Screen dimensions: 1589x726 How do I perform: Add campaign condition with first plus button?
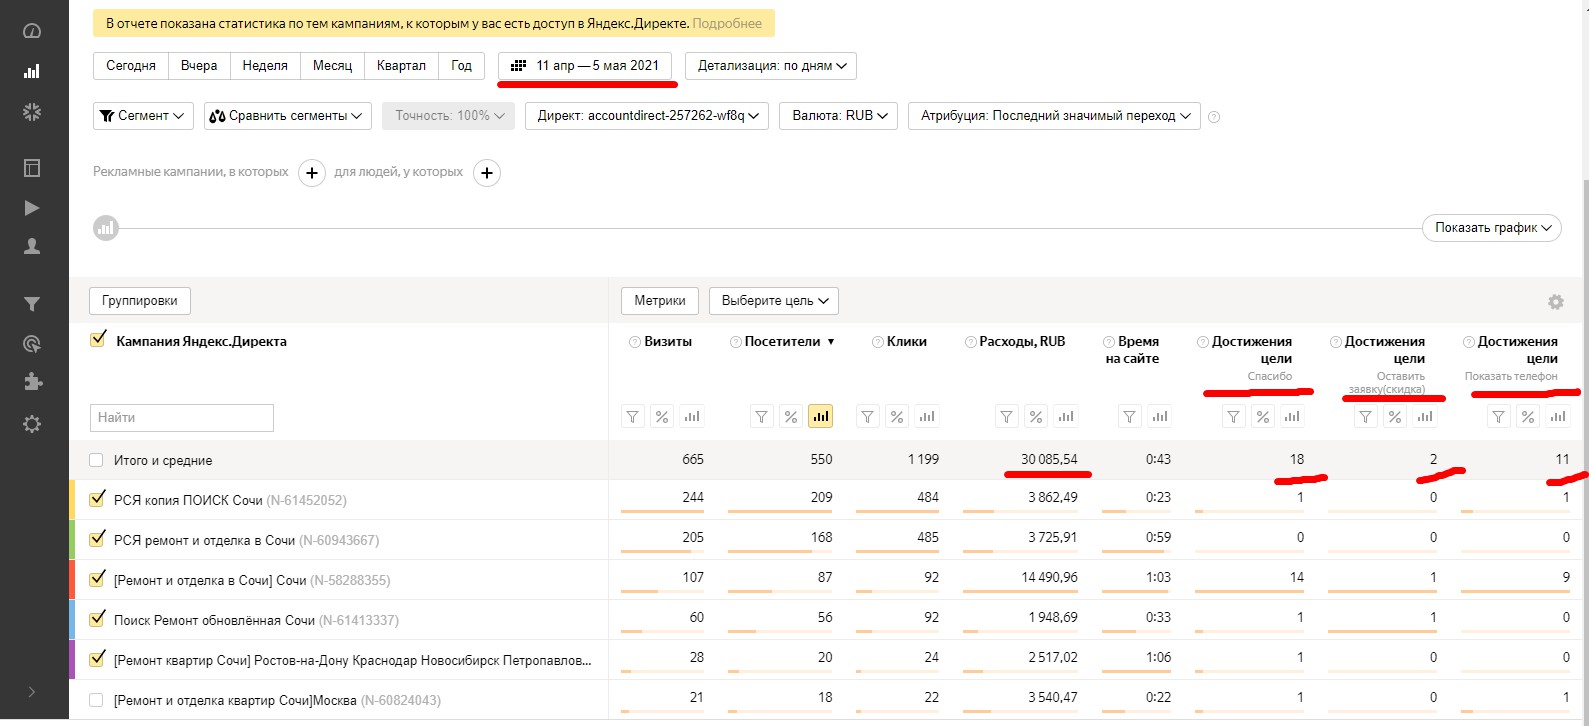click(312, 173)
